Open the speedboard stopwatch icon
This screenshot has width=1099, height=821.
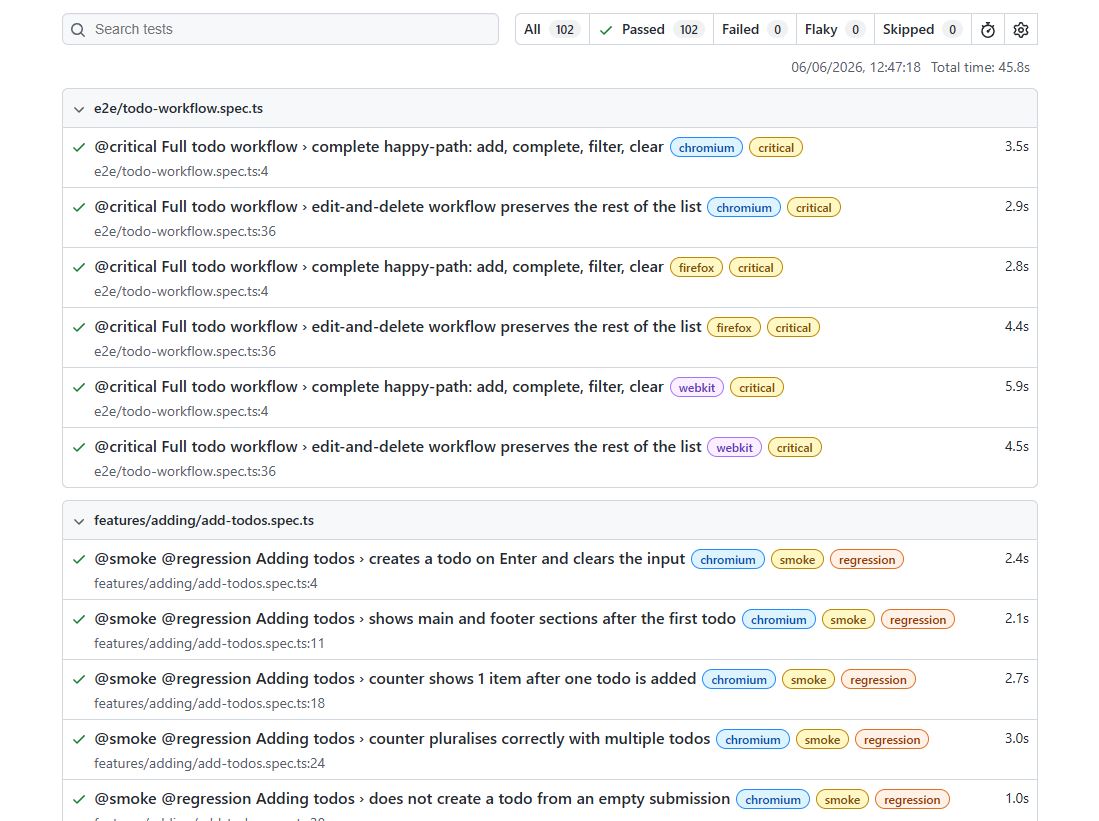coord(988,29)
